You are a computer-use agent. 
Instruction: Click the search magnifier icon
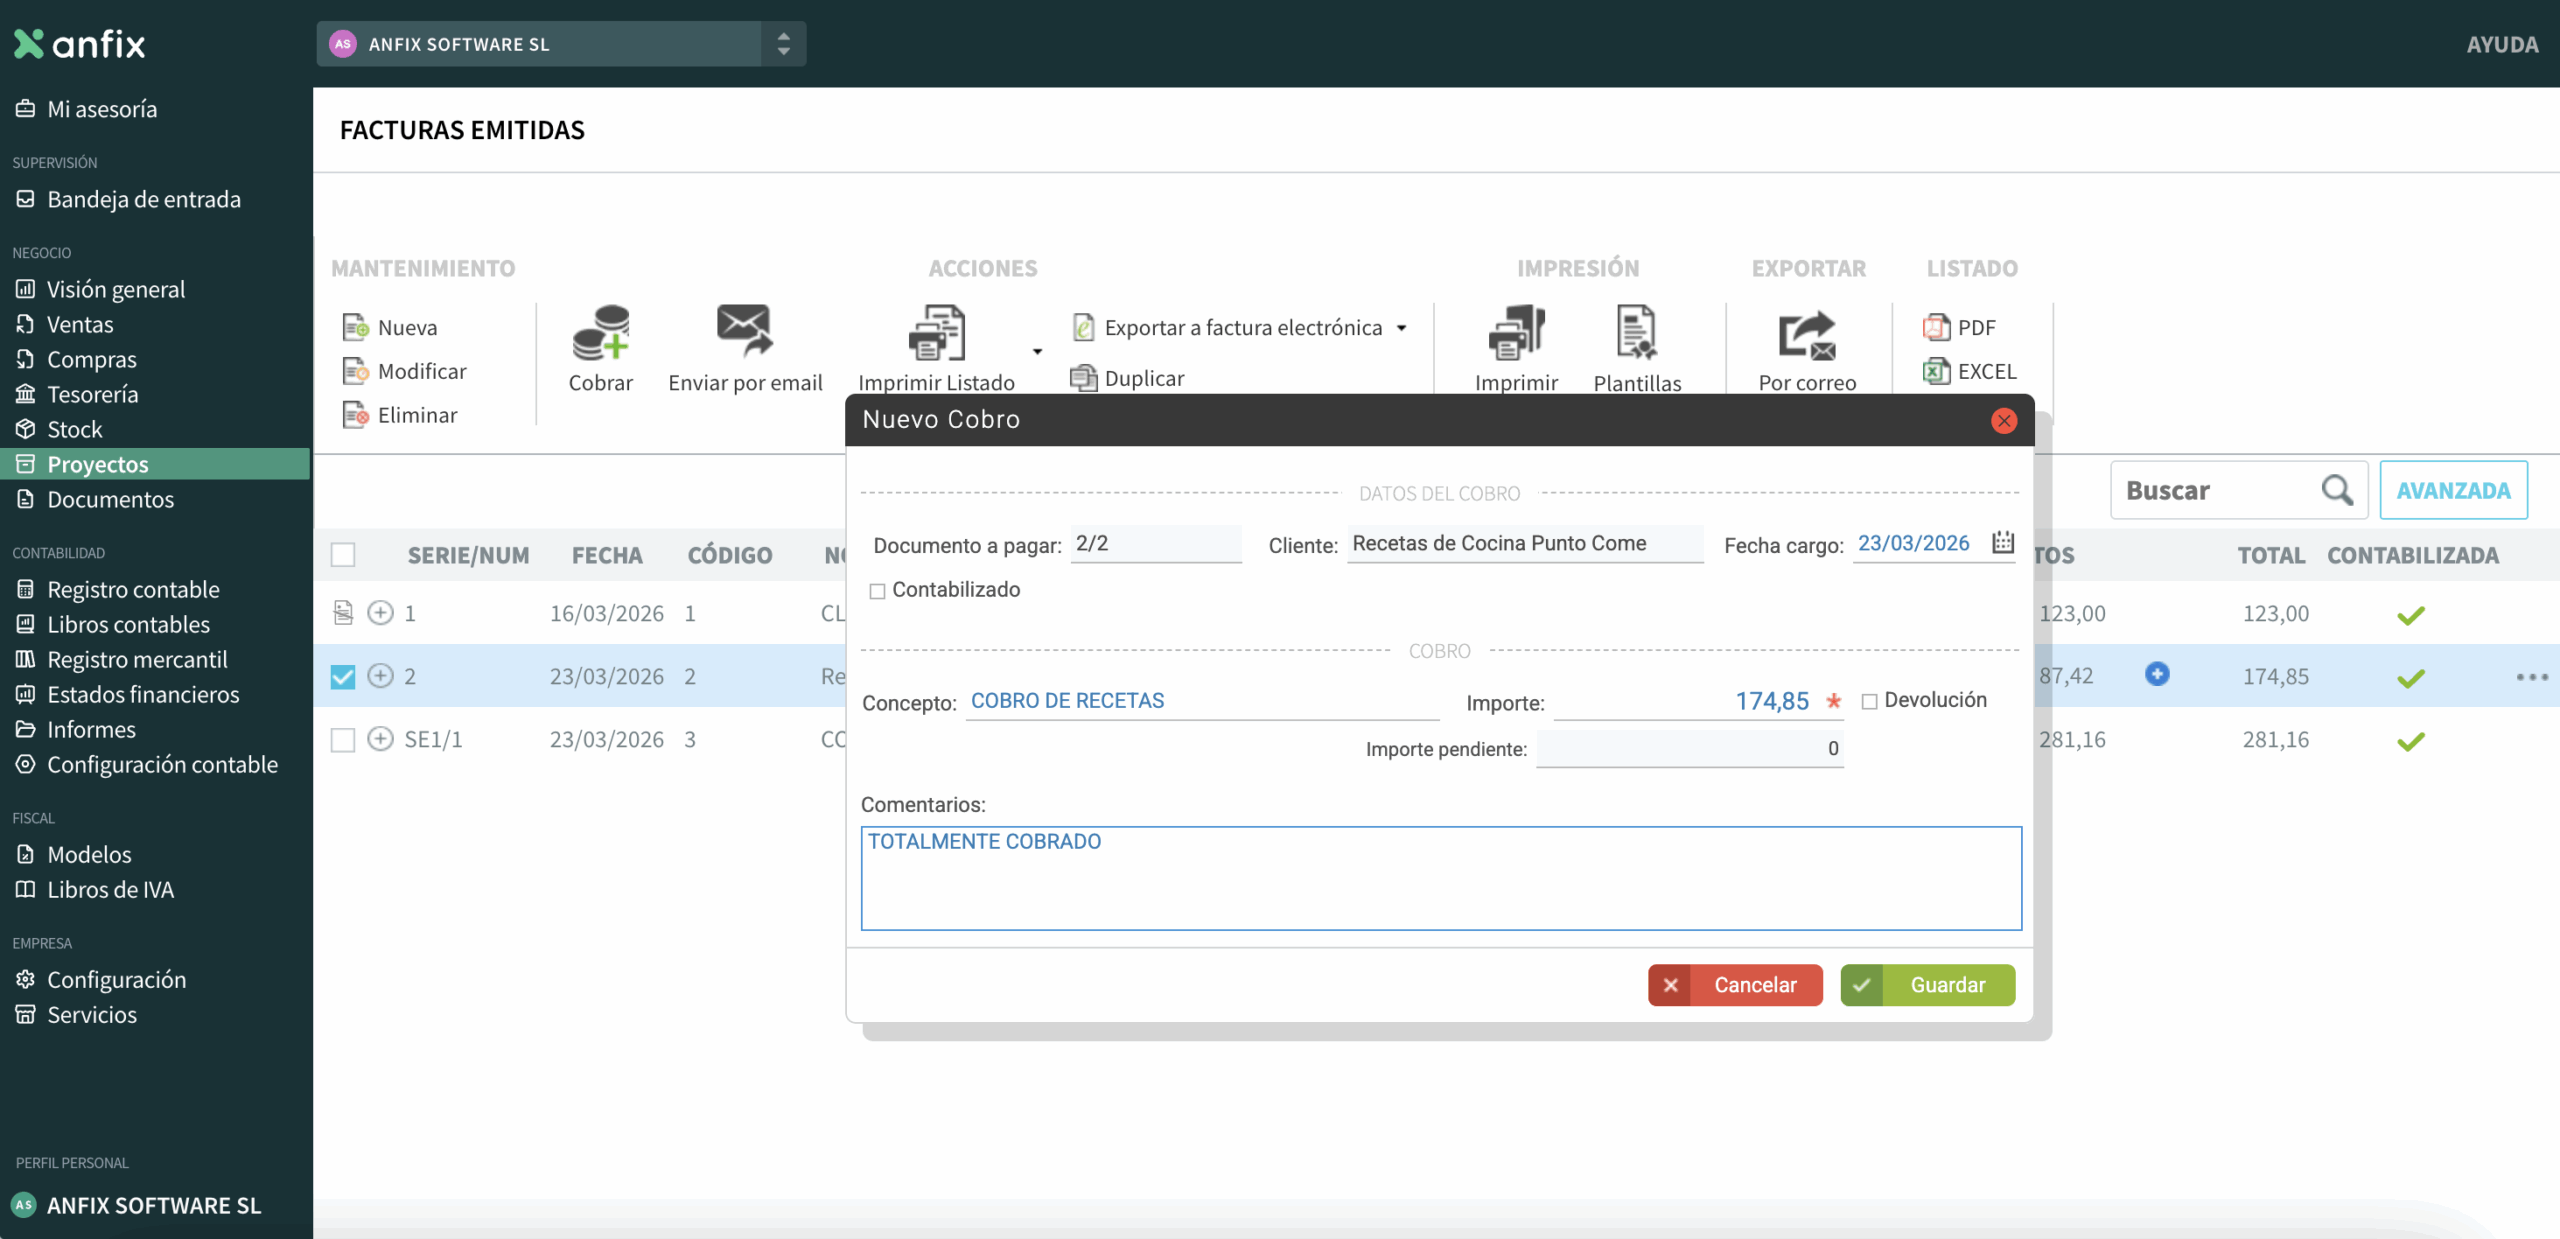2336,490
